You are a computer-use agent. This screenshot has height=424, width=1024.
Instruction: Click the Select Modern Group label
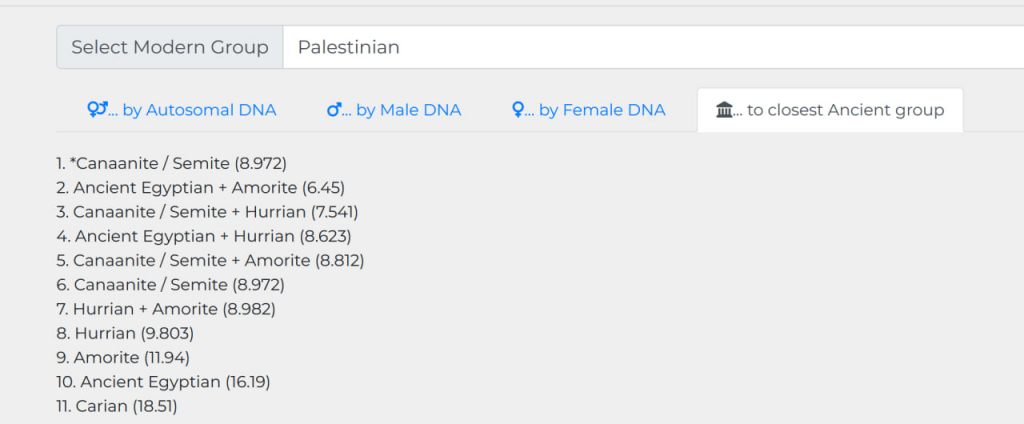pos(170,47)
